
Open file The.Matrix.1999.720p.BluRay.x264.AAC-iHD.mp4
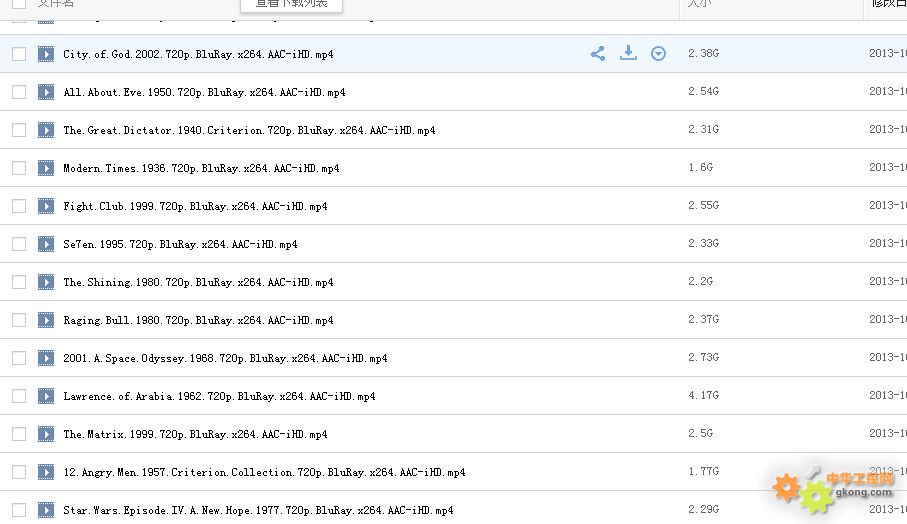point(196,434)
